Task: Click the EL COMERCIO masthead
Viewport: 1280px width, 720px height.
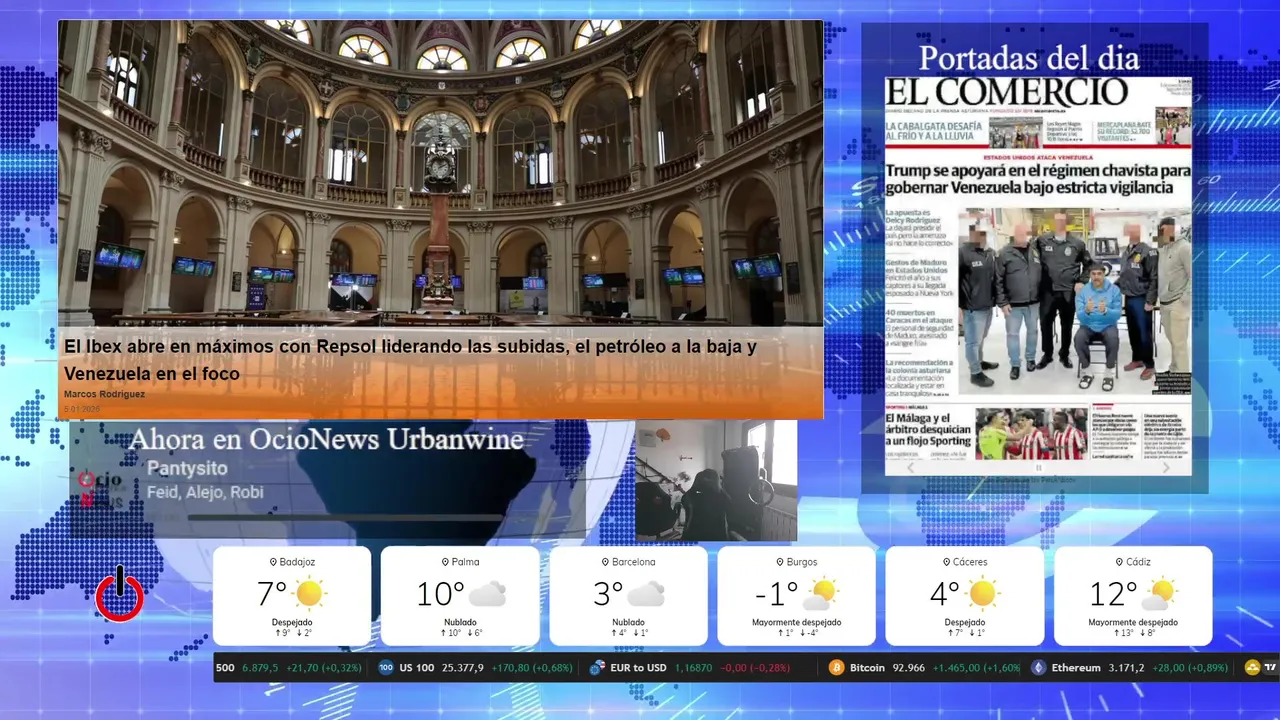Action: tap(1008, 92)
